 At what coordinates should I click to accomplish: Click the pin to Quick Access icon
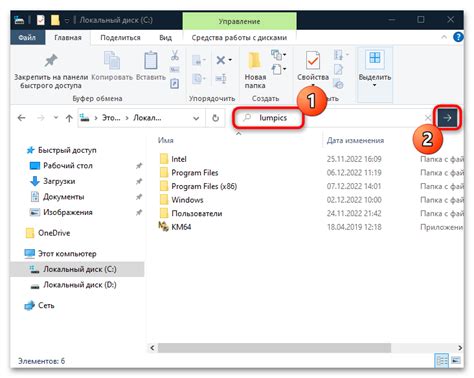51,60
